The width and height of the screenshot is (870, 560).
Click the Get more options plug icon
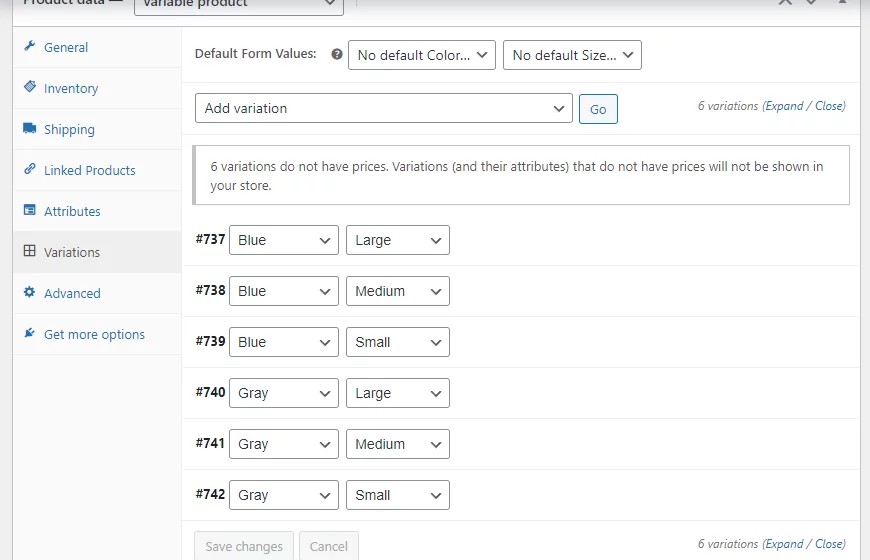click(x=30, y=333)
